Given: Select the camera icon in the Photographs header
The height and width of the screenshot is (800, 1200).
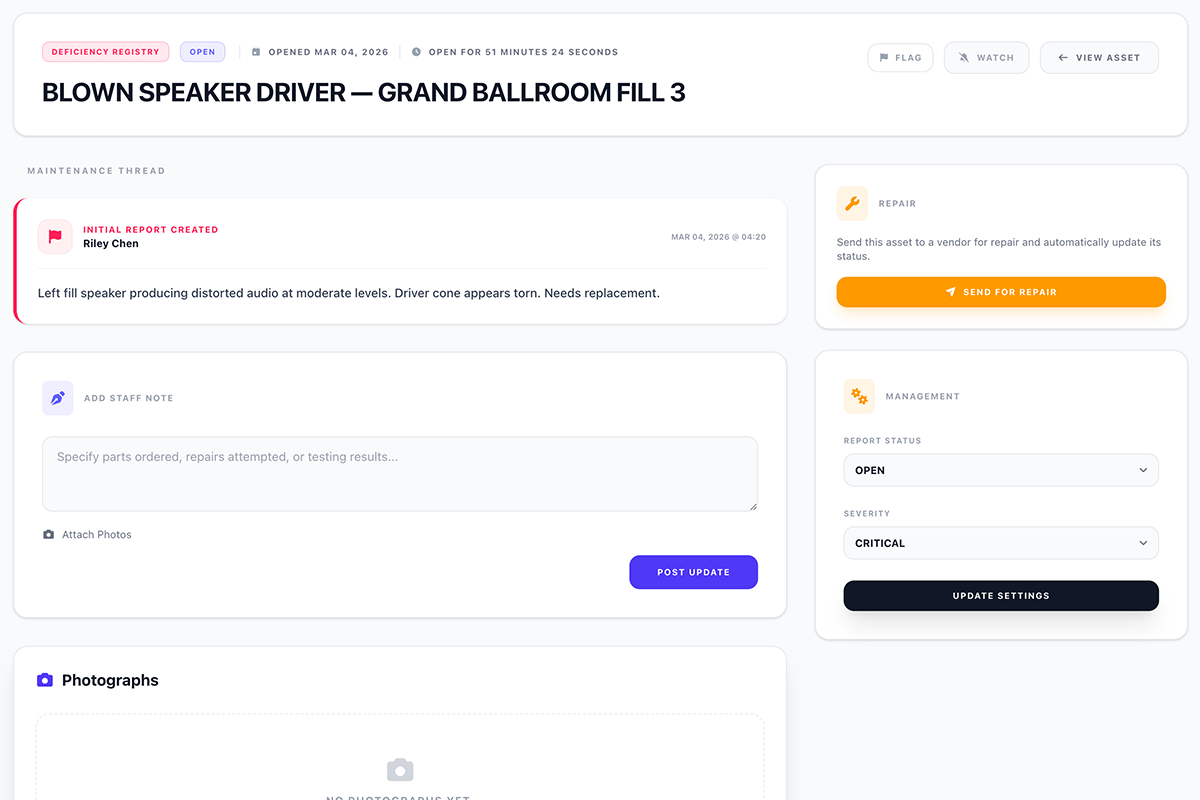Looking at the screenshot, I should (x=44, y=680).
